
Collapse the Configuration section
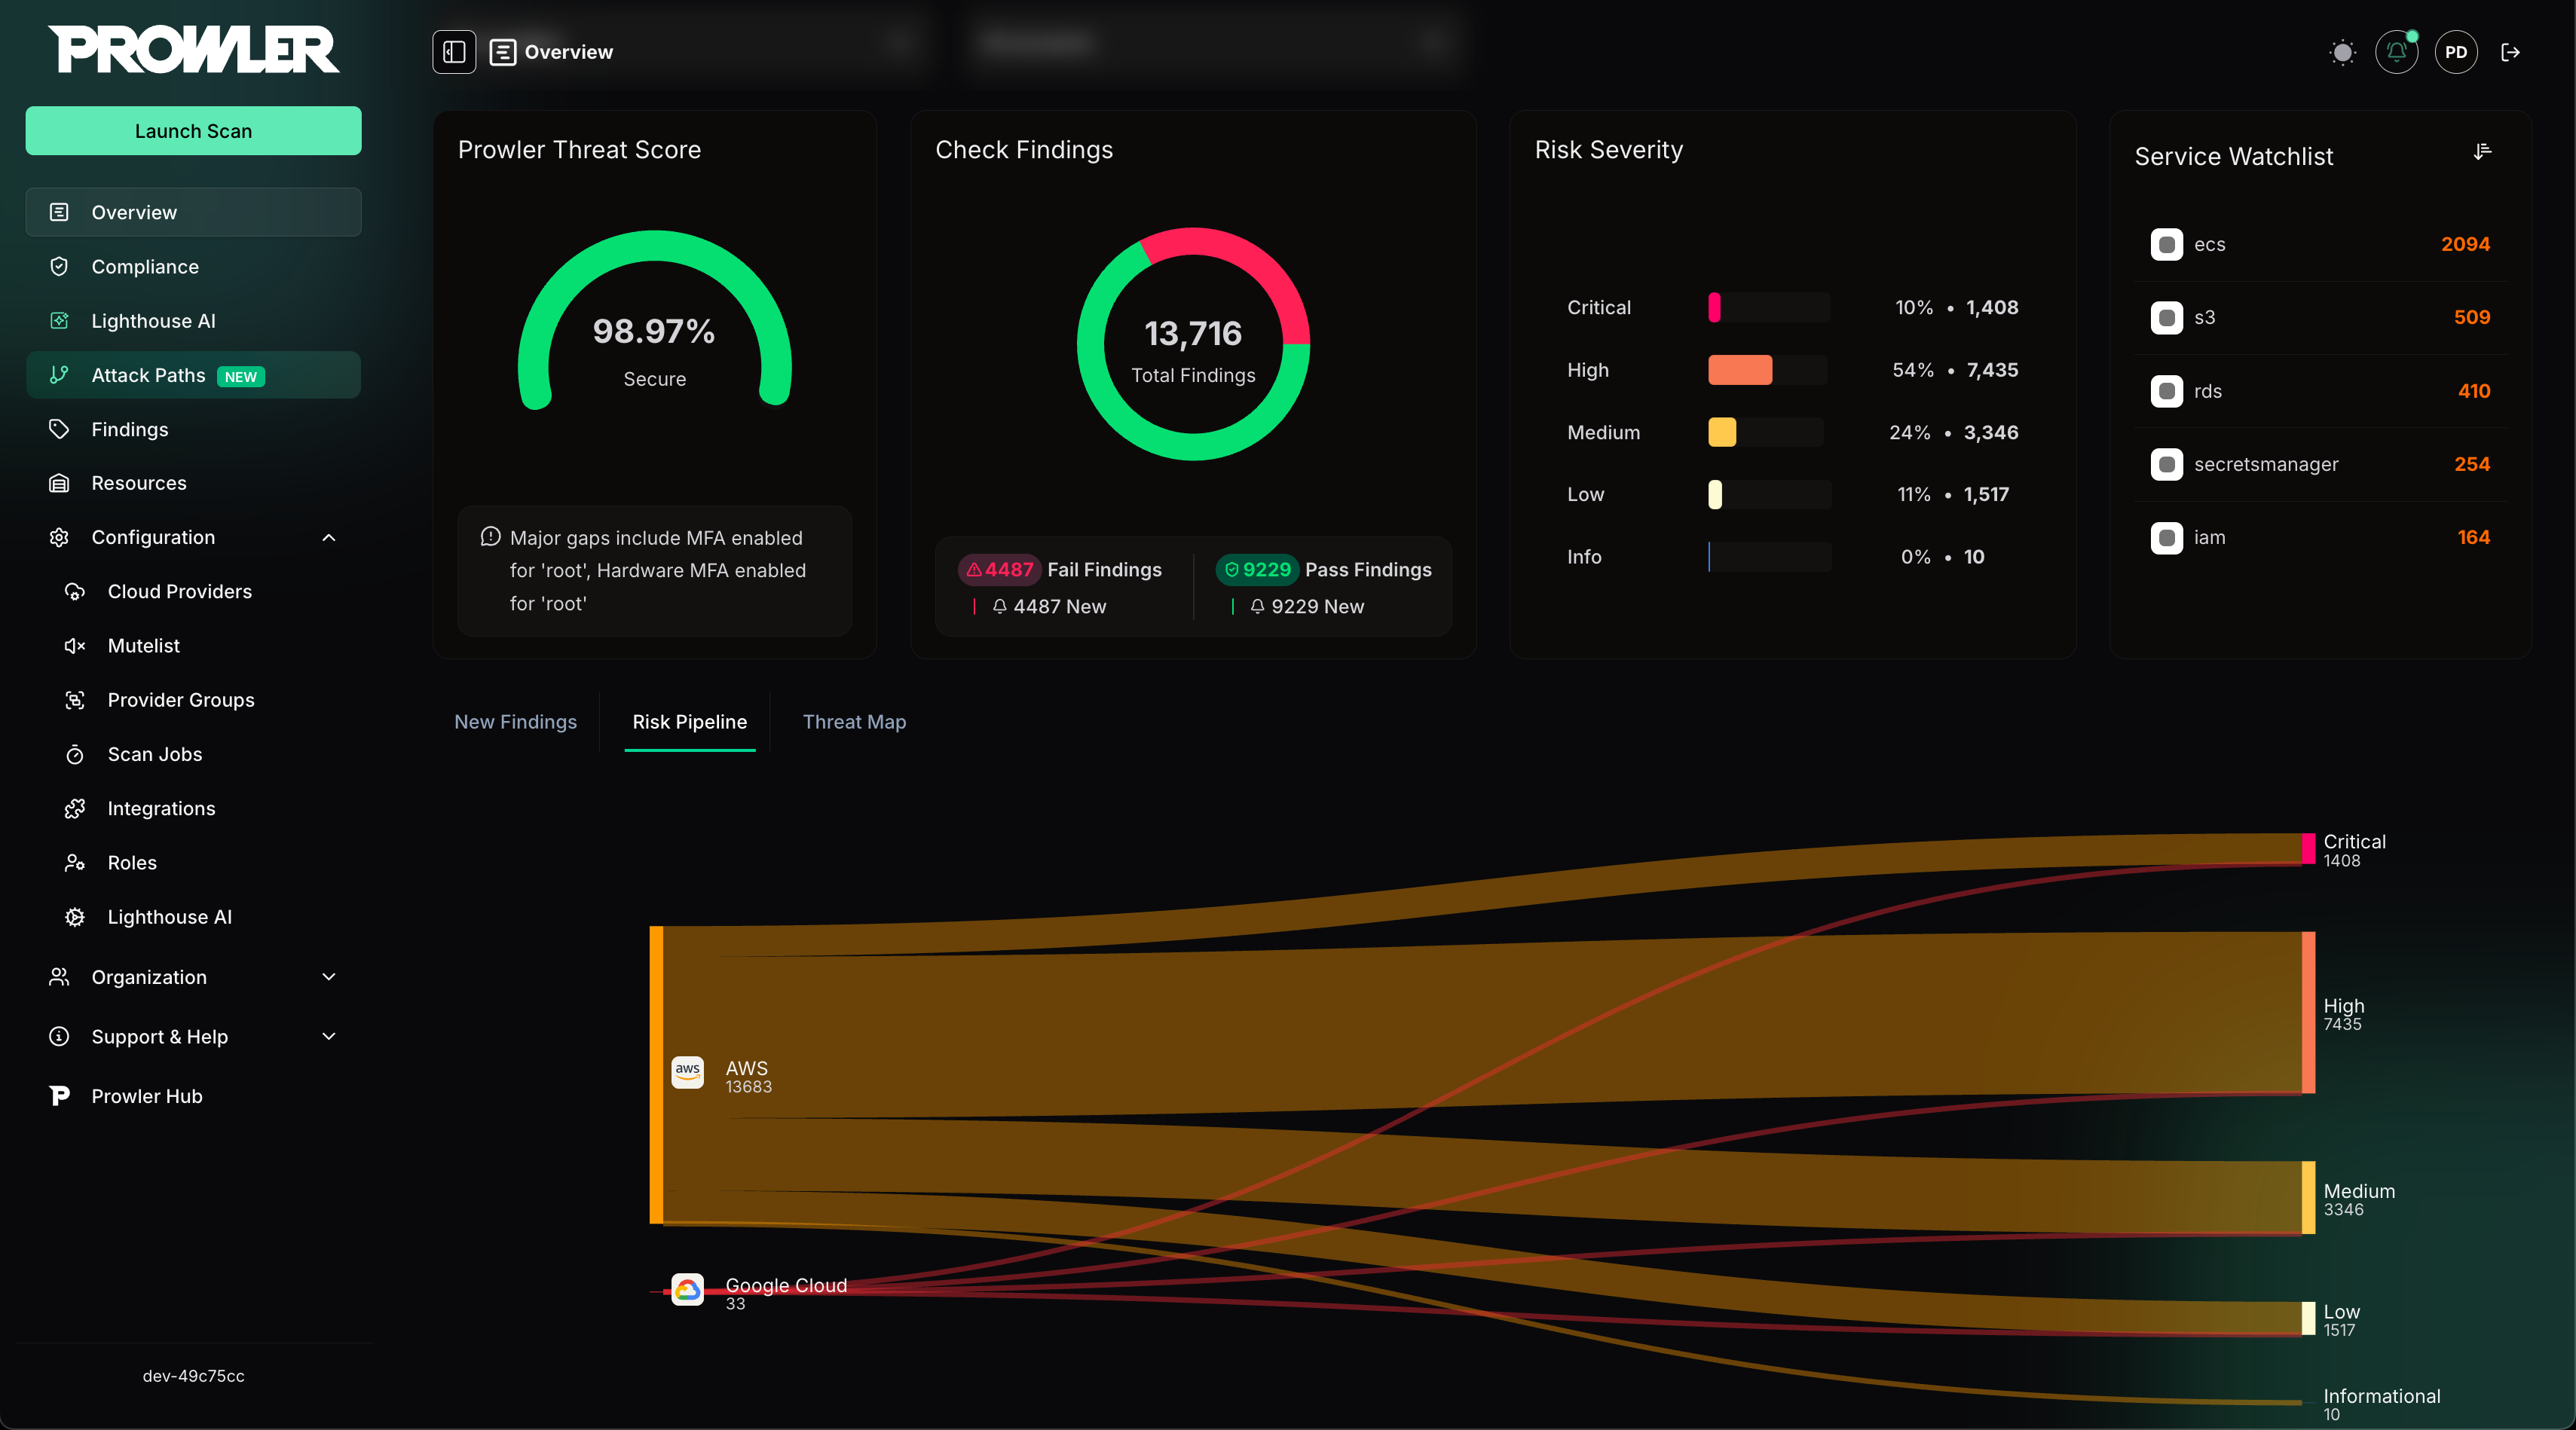[x=329, y=538]
